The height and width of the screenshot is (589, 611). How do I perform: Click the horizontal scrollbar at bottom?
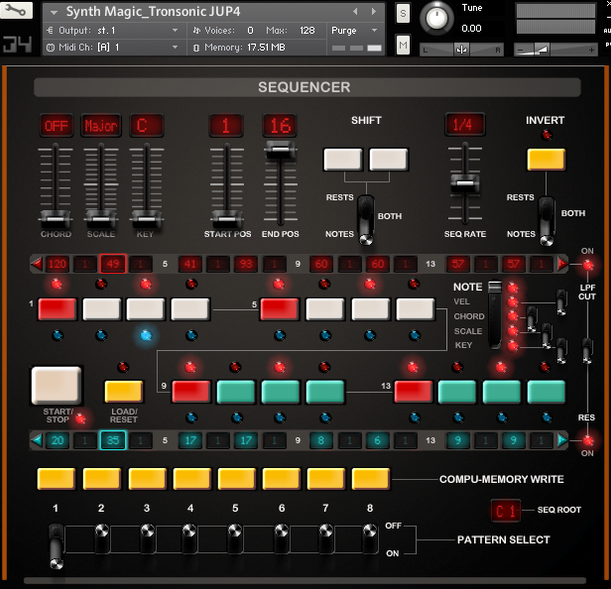click(x=305, y=581)
